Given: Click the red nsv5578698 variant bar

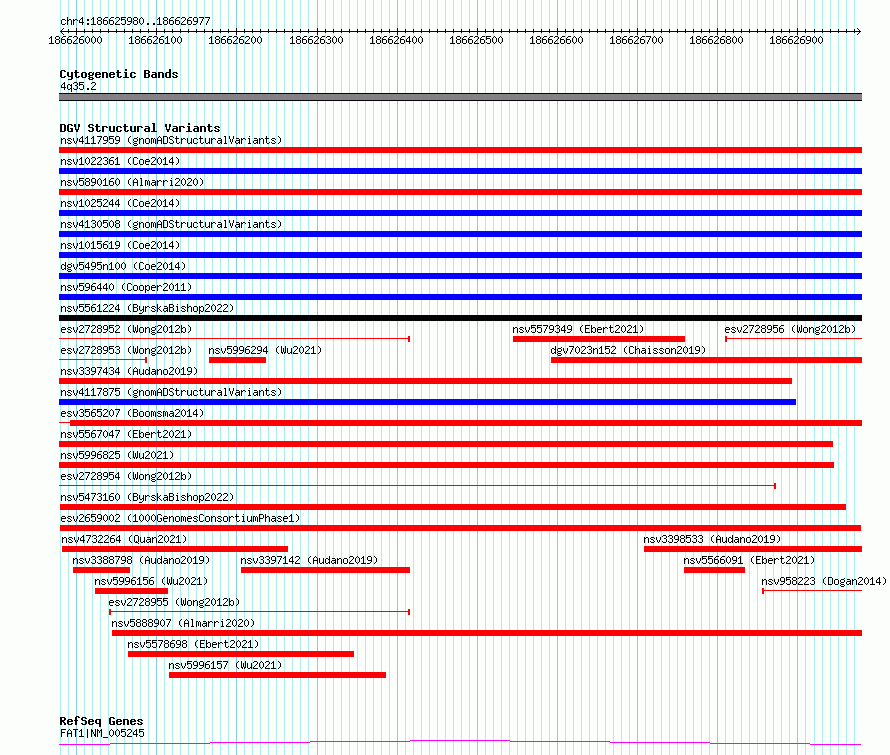Looking at the screenshot, I should coord(241,654).
